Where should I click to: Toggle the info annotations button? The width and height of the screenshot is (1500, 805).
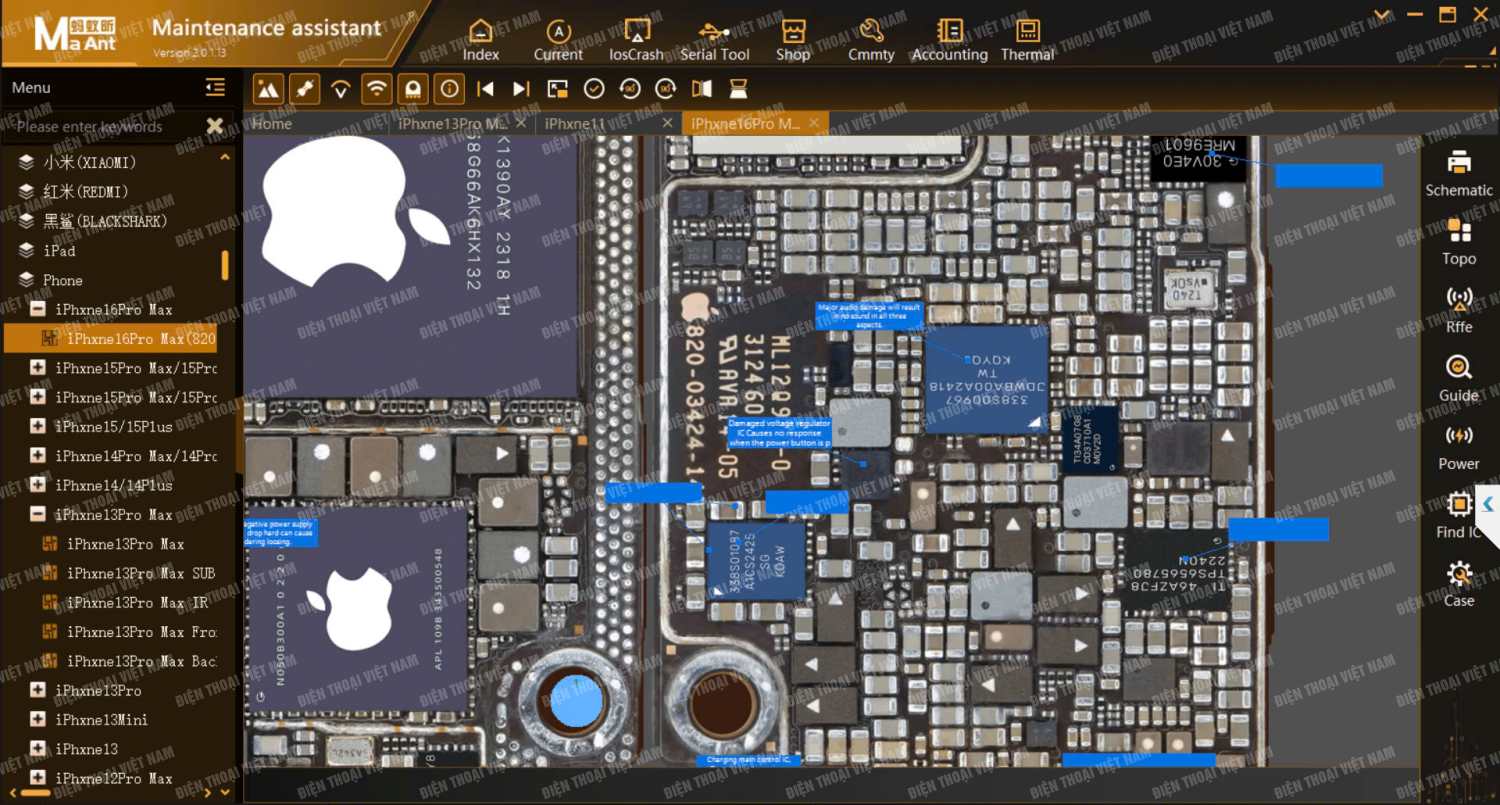click(449, 89)
